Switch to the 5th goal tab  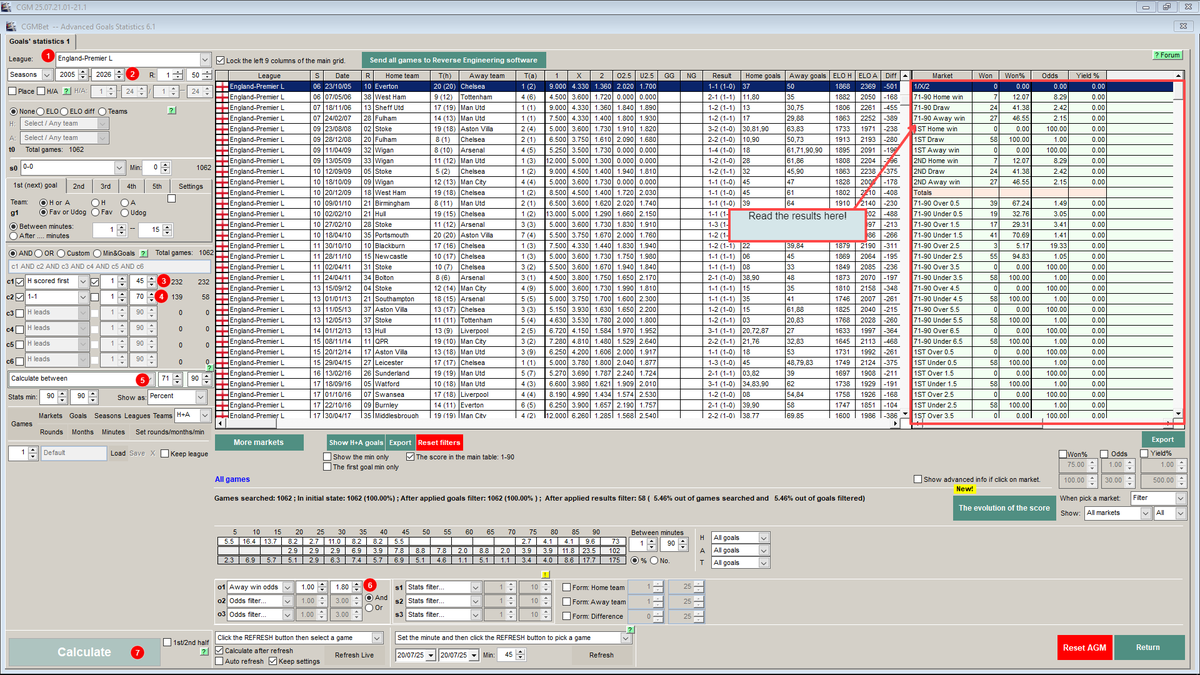(x=156, y=186)
